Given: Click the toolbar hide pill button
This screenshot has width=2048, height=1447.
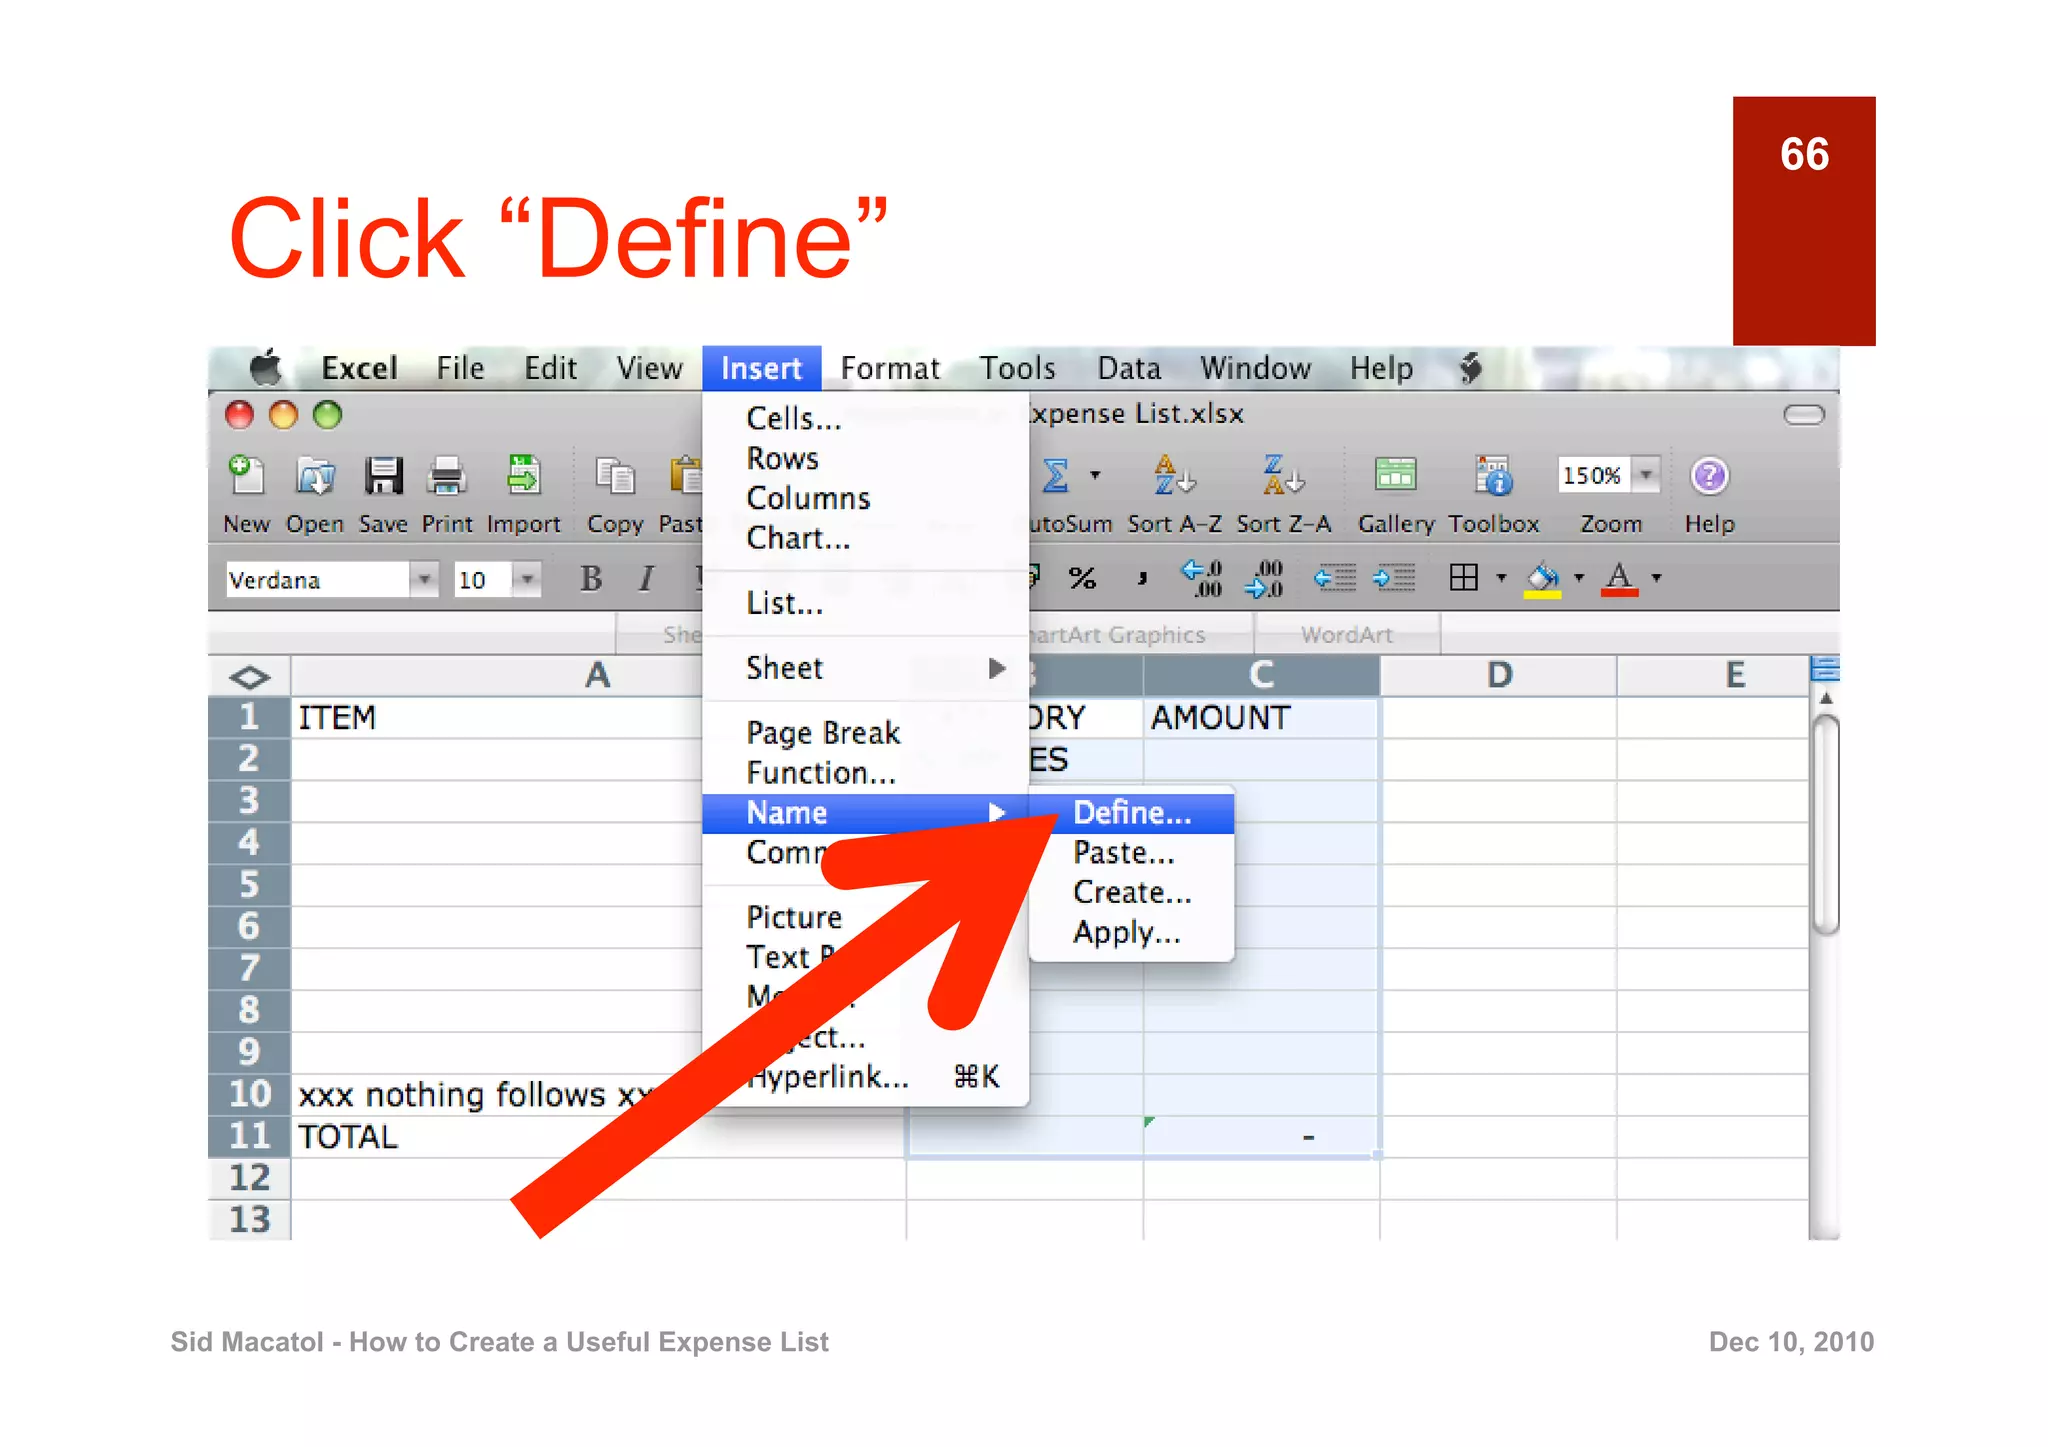Looking at the screenshot, I should [1804, 414].
